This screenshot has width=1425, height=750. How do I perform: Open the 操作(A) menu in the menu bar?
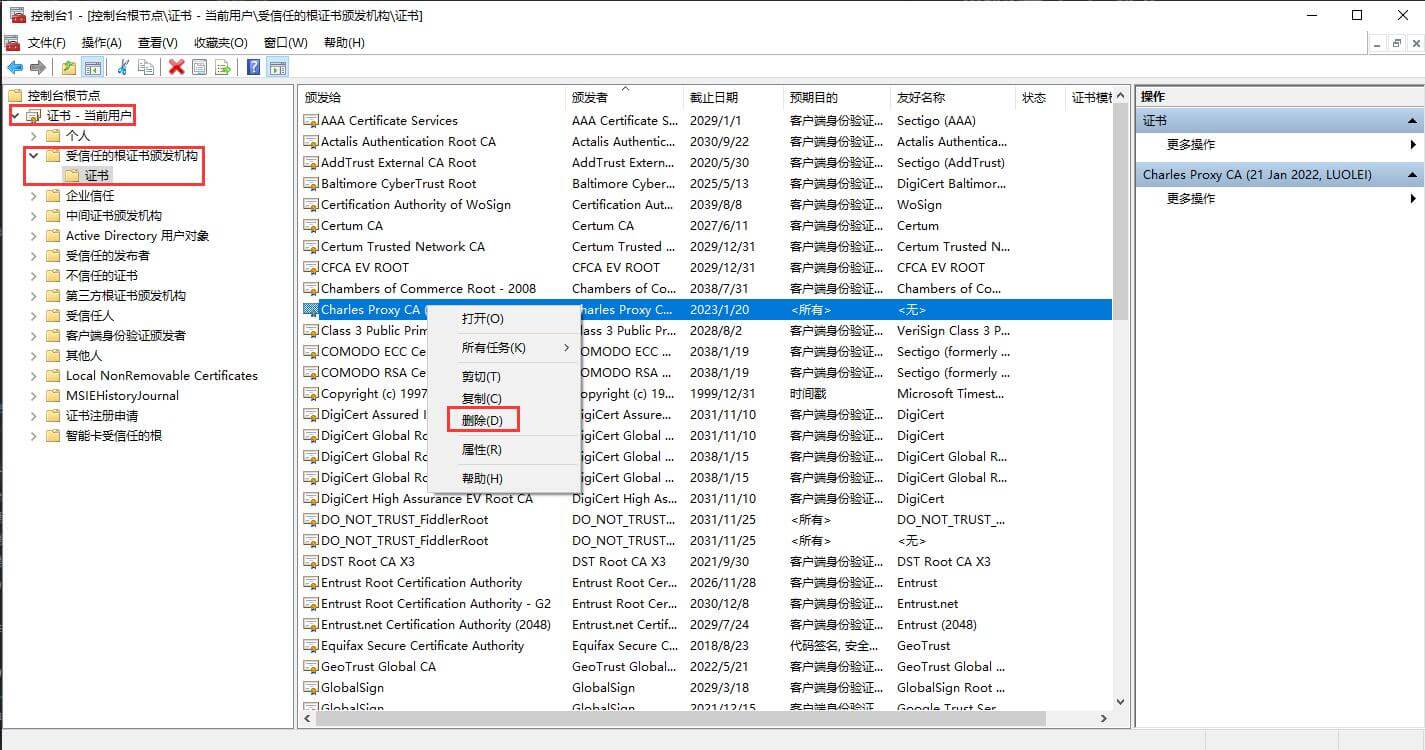[101, 43]
